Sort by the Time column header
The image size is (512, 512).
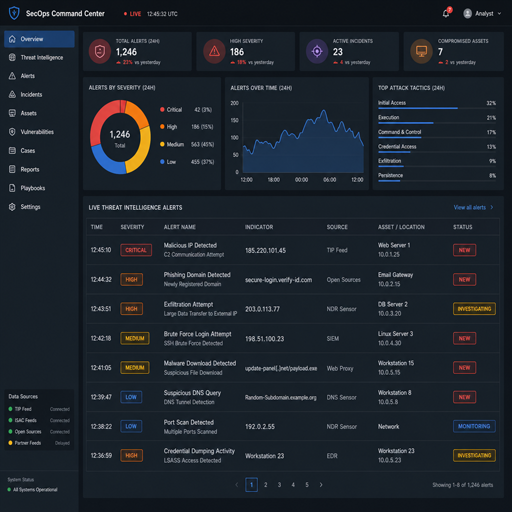coord(97,227)
